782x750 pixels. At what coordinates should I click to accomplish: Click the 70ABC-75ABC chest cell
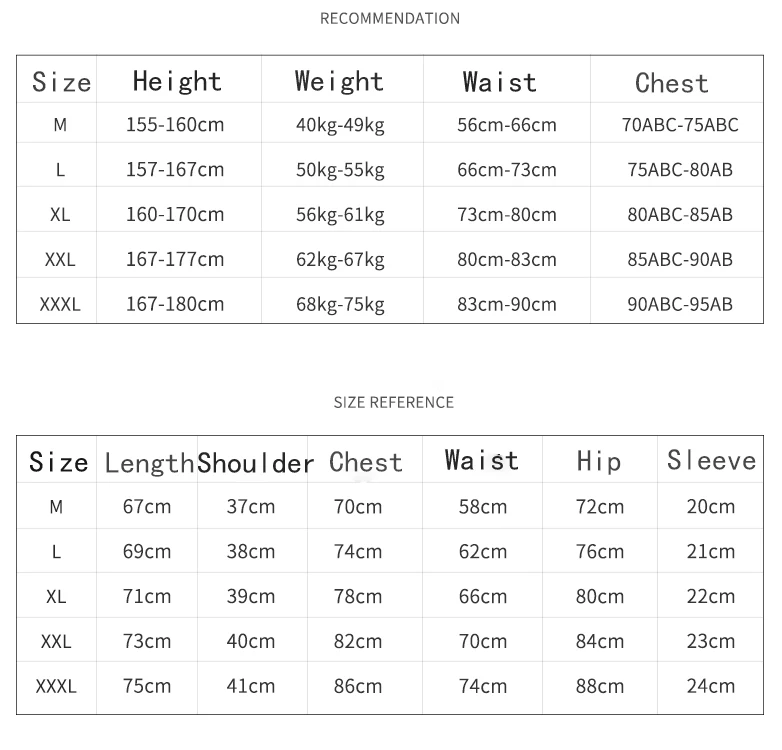(x=680, y=124)
